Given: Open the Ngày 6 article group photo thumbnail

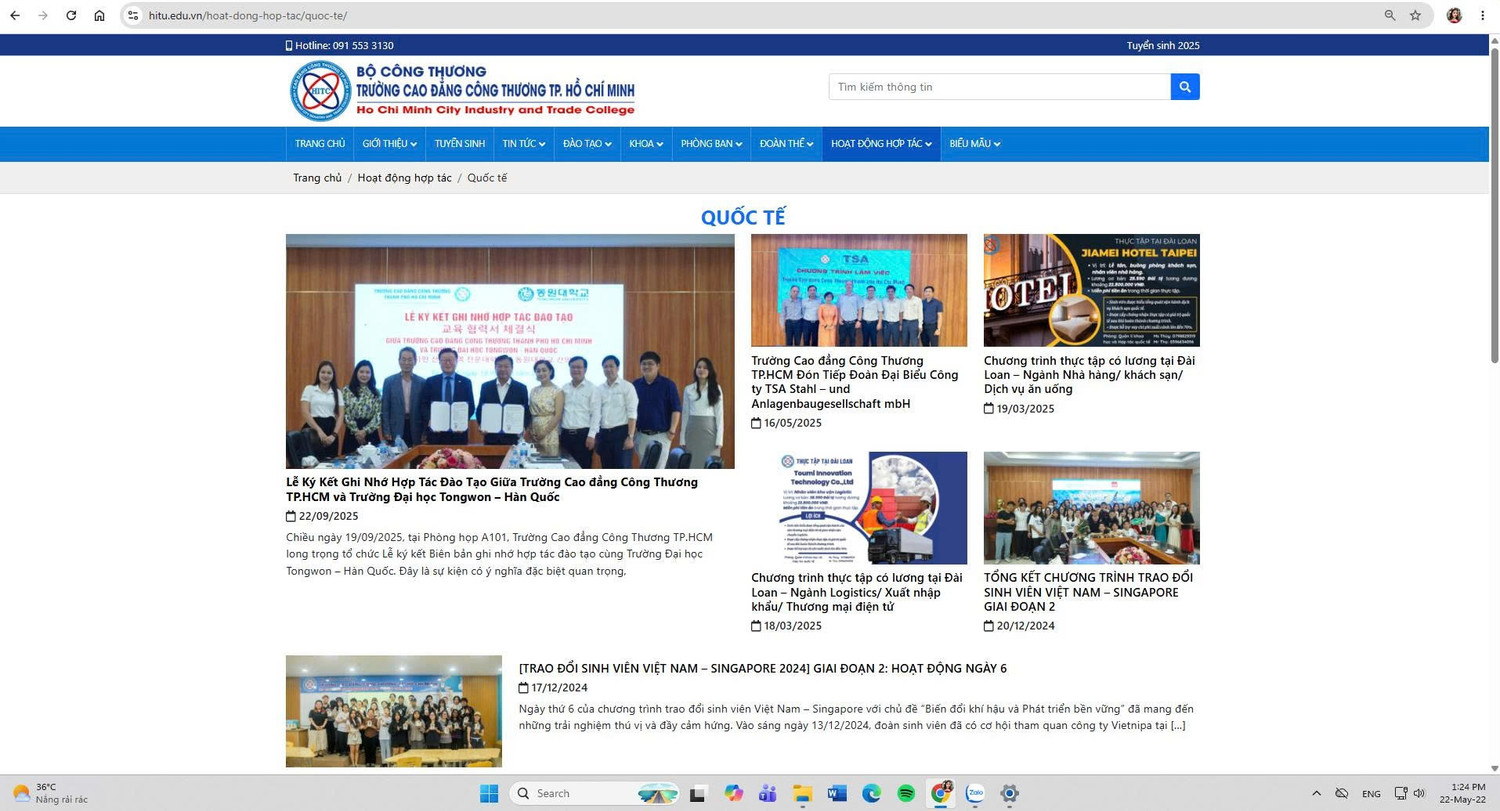Looking at the screenshot, I should (x=394, y=711).
